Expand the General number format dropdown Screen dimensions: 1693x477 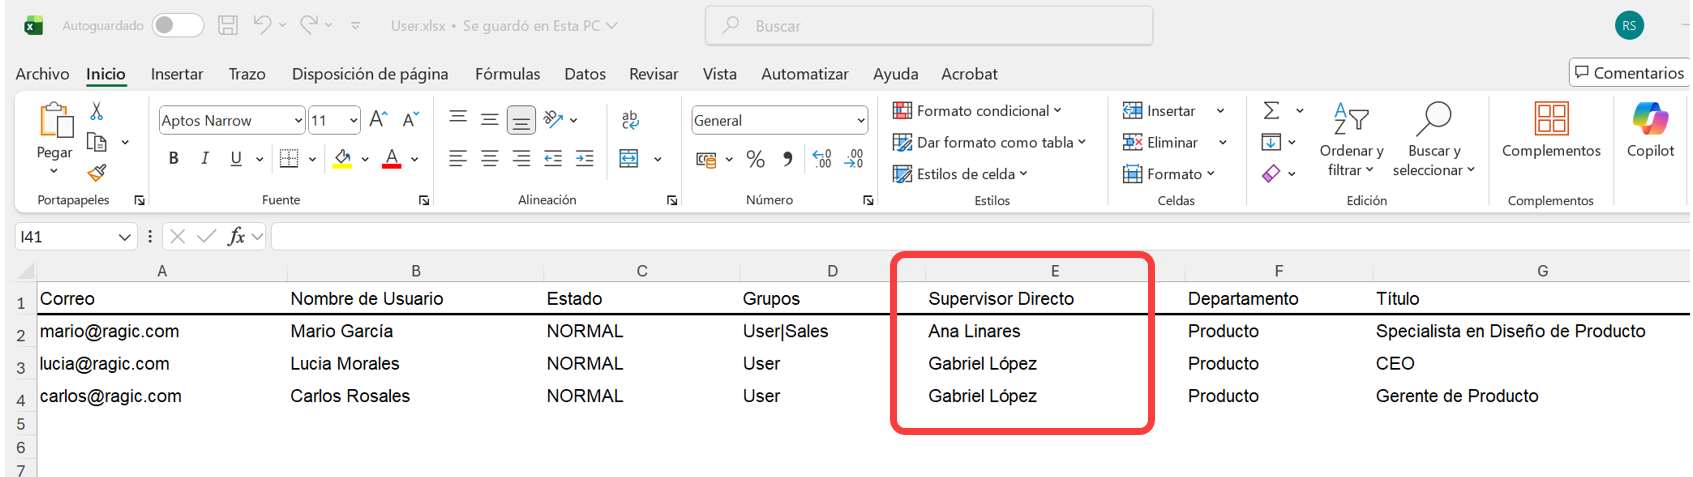[x=860, y=121]
